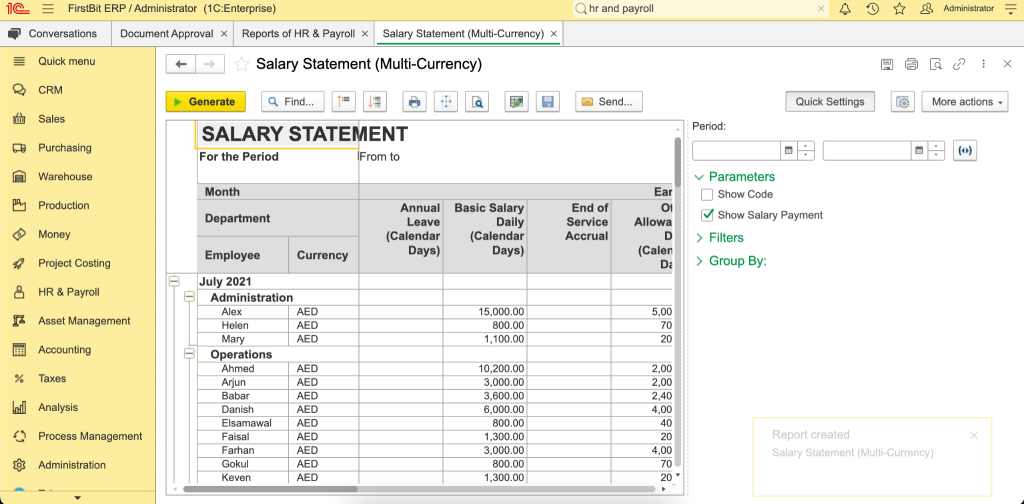Screen dimensions: 1024x504
Task: Collapse the Parameters section
Action: click(699, 177)
